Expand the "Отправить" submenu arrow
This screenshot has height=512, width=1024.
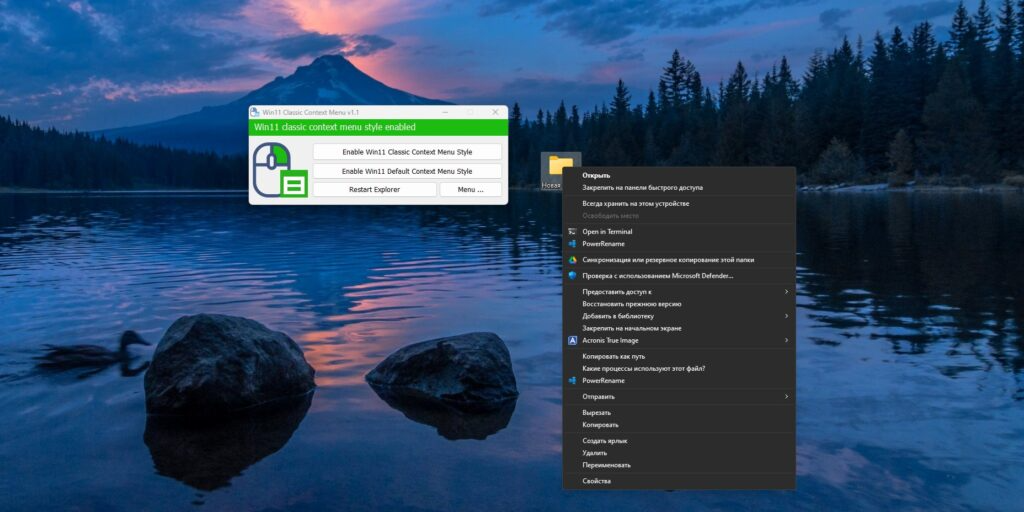pos(786,397)
